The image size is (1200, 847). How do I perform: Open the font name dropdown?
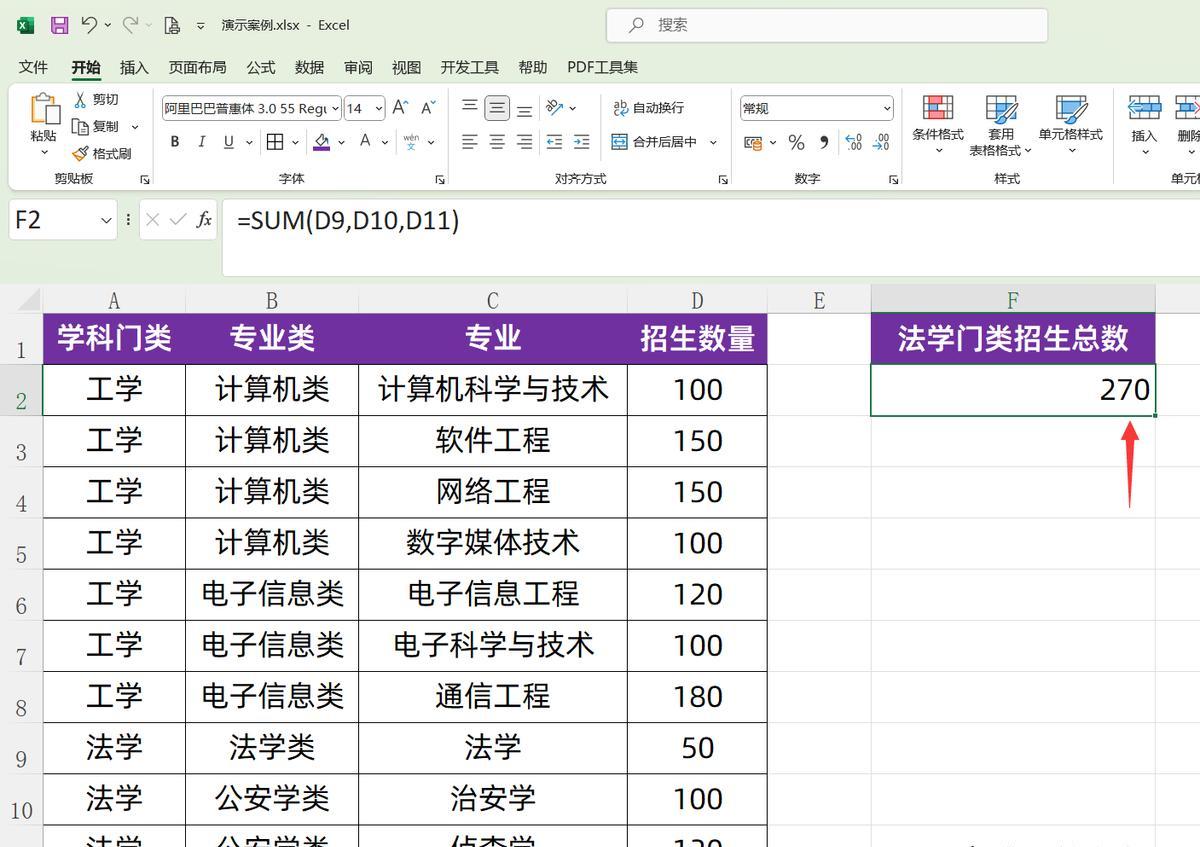pos(335,108)
